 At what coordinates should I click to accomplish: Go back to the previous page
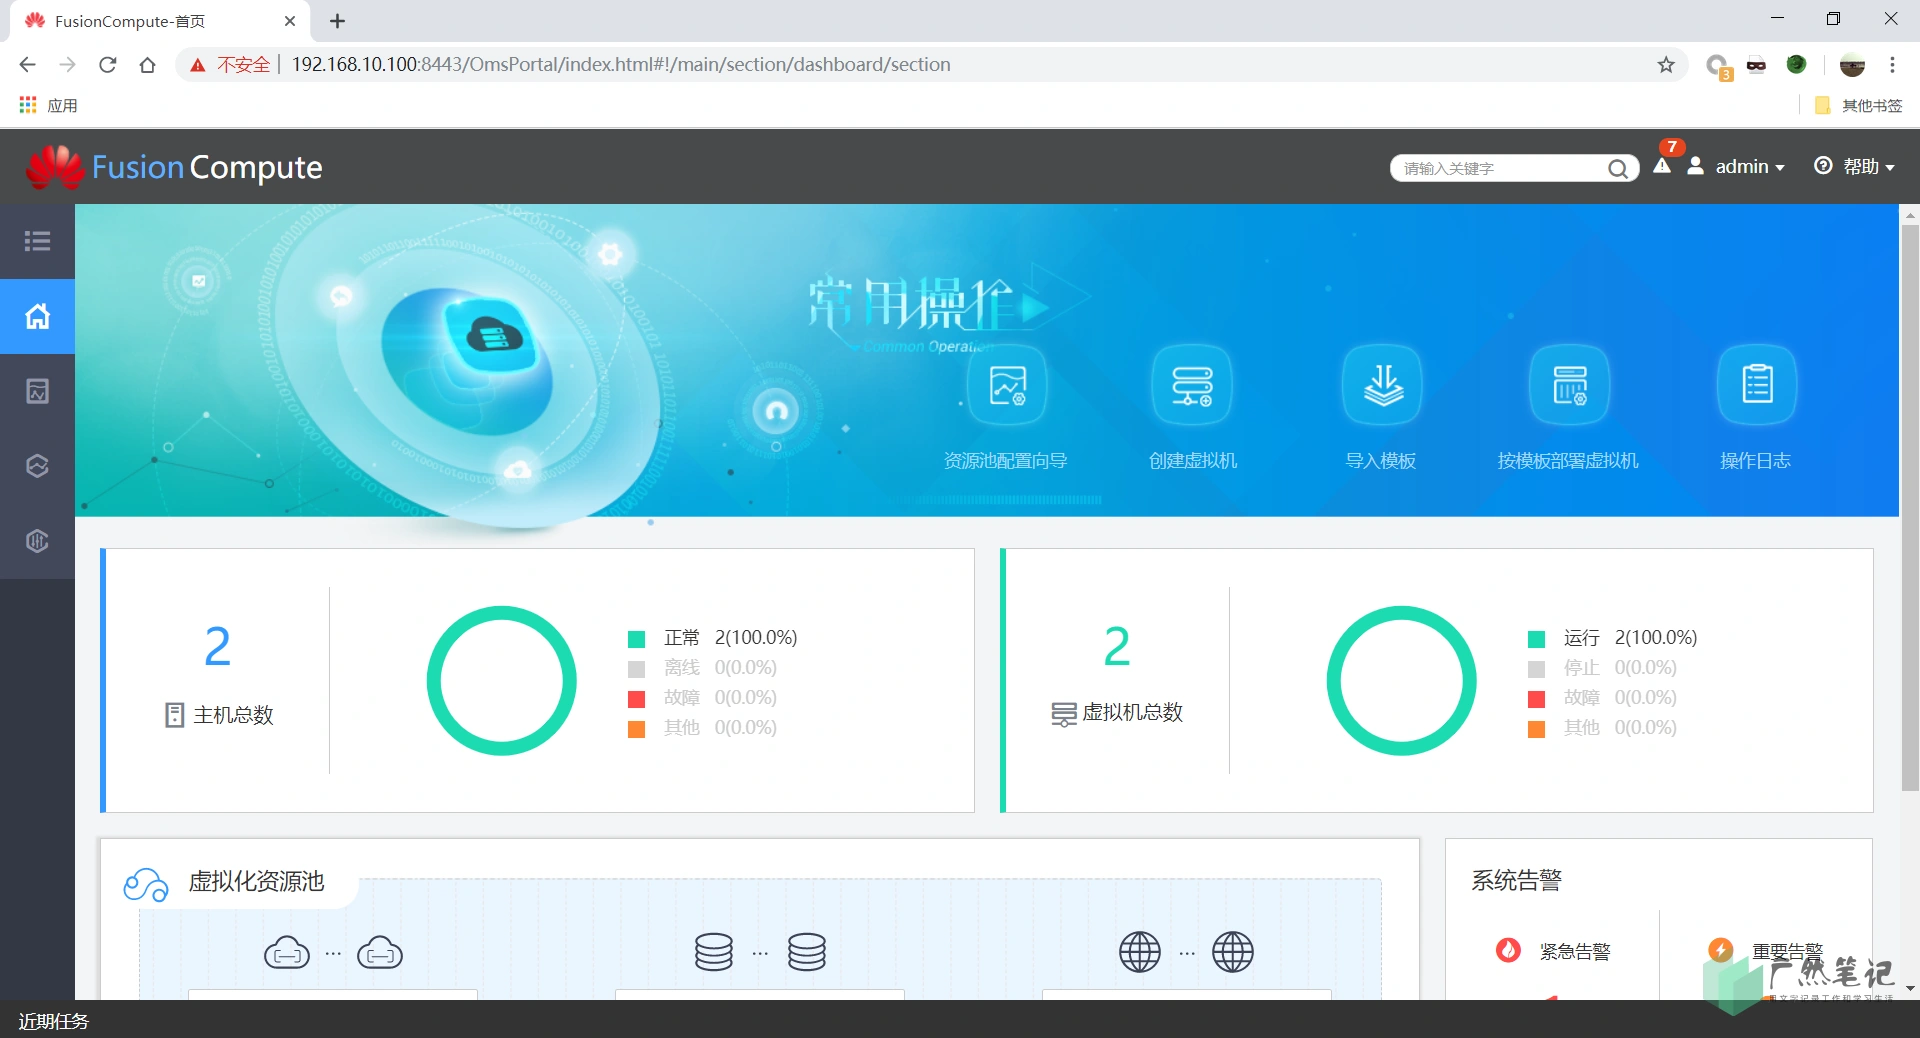27,65
